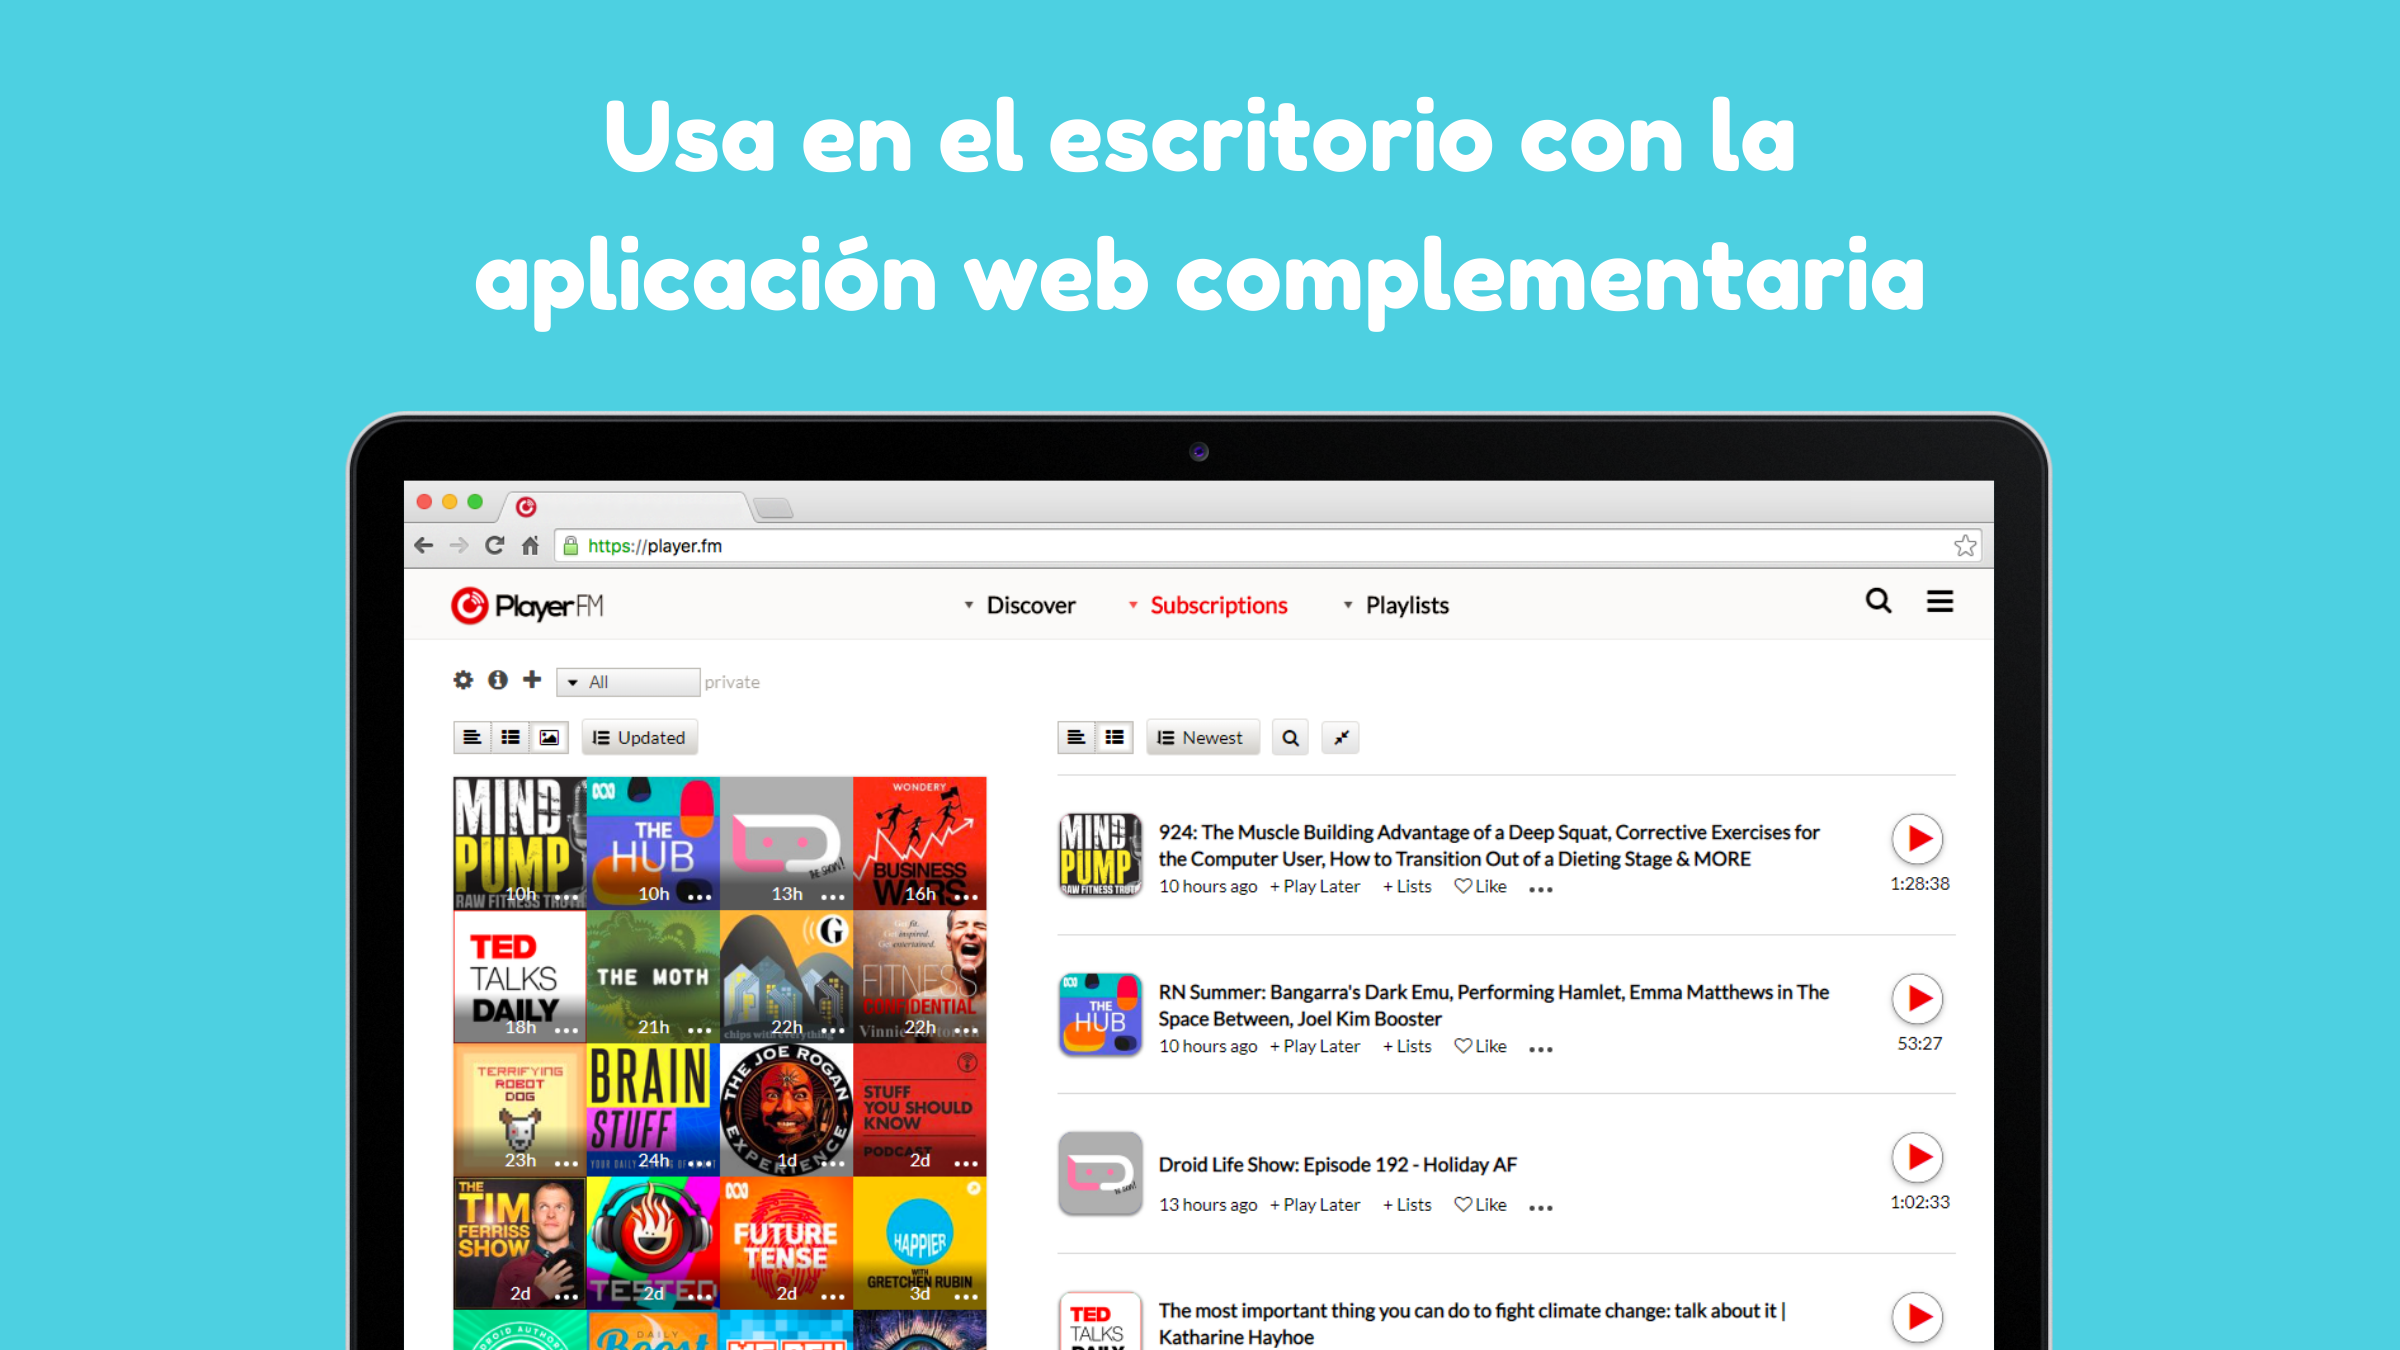Open the Discover menu
The image size is (2400, 1350).
point(1021,606)
